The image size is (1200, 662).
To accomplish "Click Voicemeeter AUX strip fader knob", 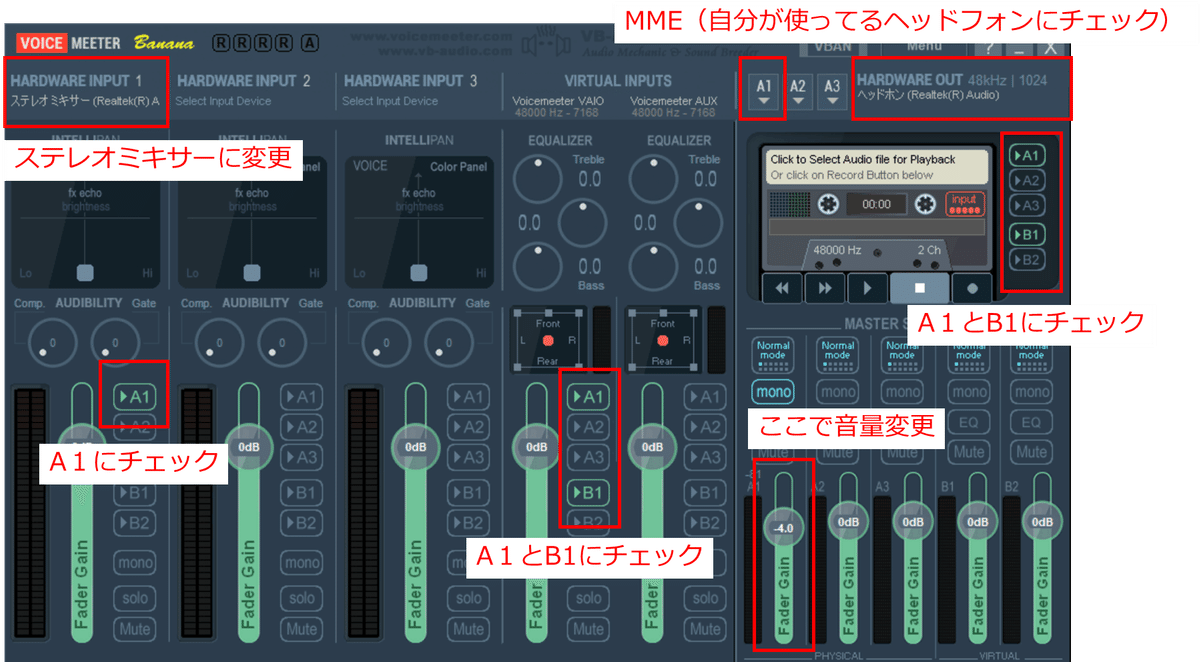I will click(653, 447).
